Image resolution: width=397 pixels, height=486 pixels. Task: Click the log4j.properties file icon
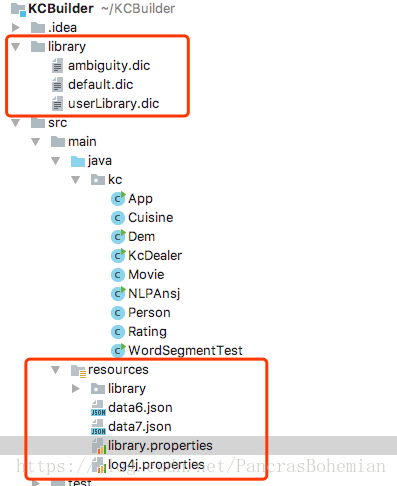pos(99,465)
